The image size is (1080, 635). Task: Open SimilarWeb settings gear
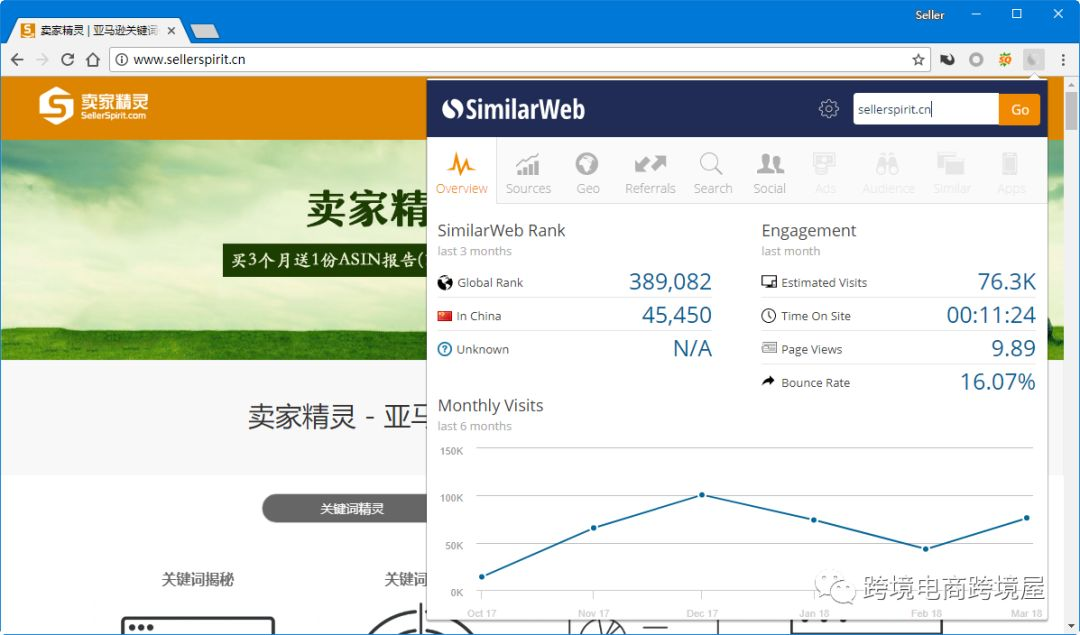pos(829,109)
